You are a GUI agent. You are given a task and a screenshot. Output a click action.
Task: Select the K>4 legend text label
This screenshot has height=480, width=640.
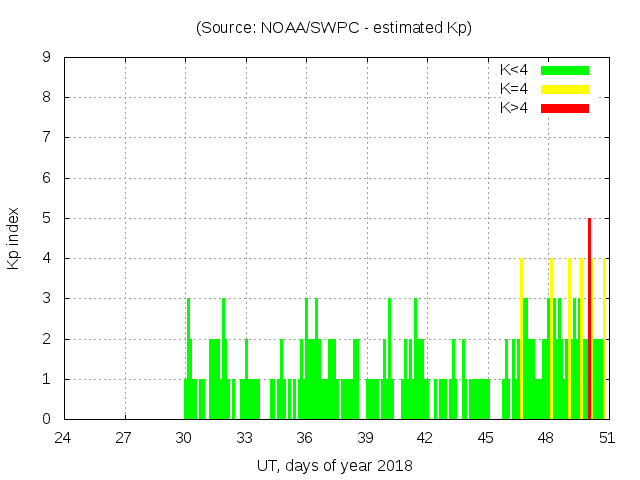(514, 108)
